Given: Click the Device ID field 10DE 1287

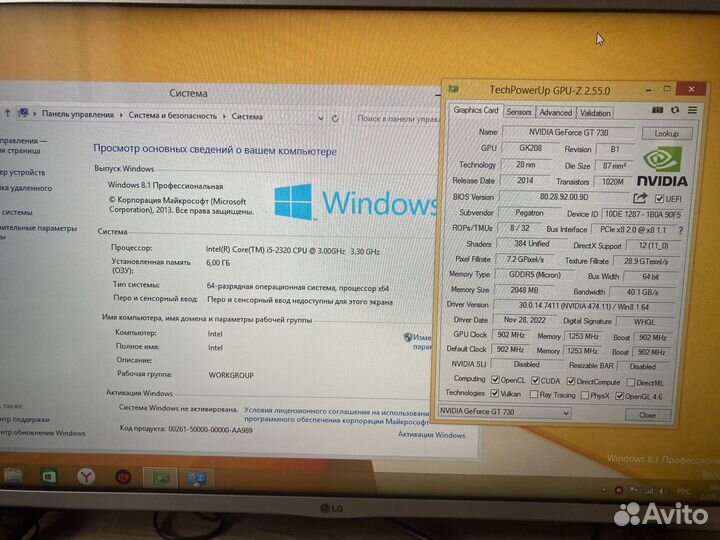Looking at the screenshot, I should coord(642,214).
